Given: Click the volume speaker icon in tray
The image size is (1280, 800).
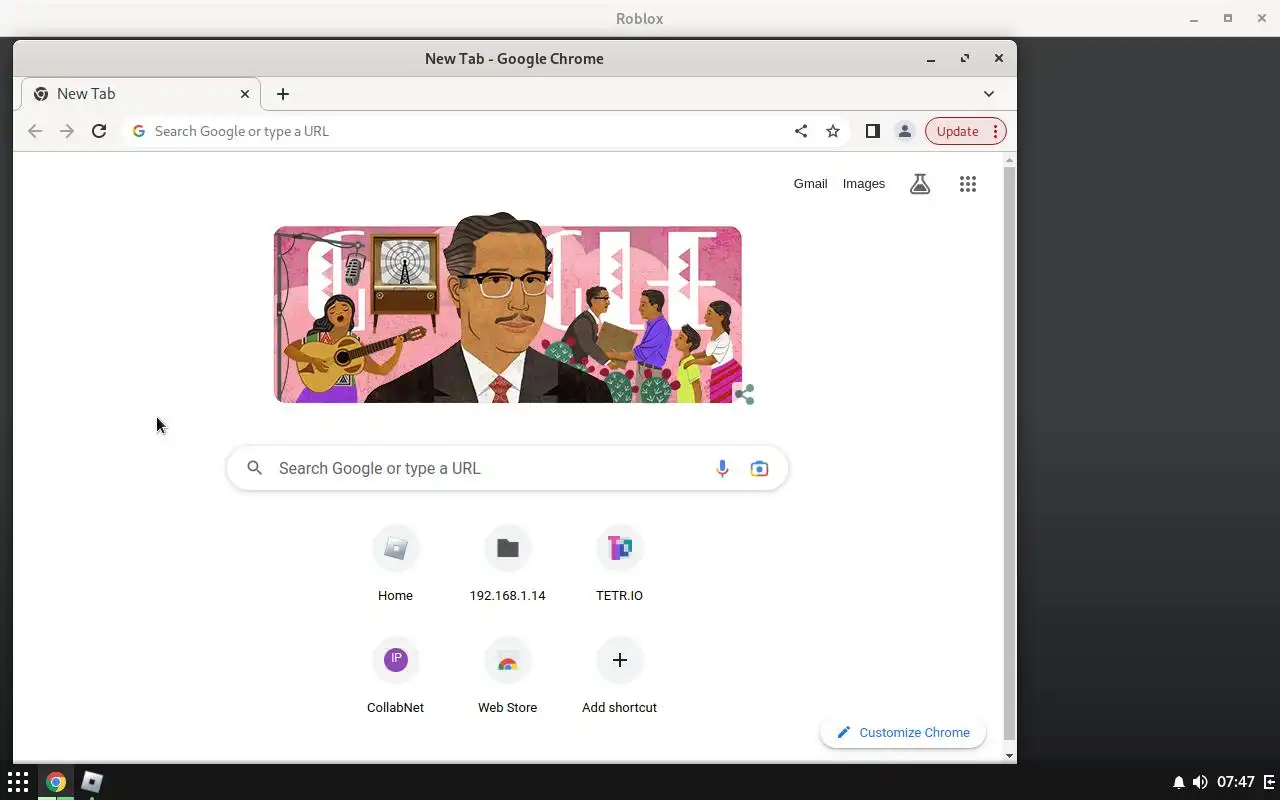Looking at the screenshot, I should tap(1200, 782).
